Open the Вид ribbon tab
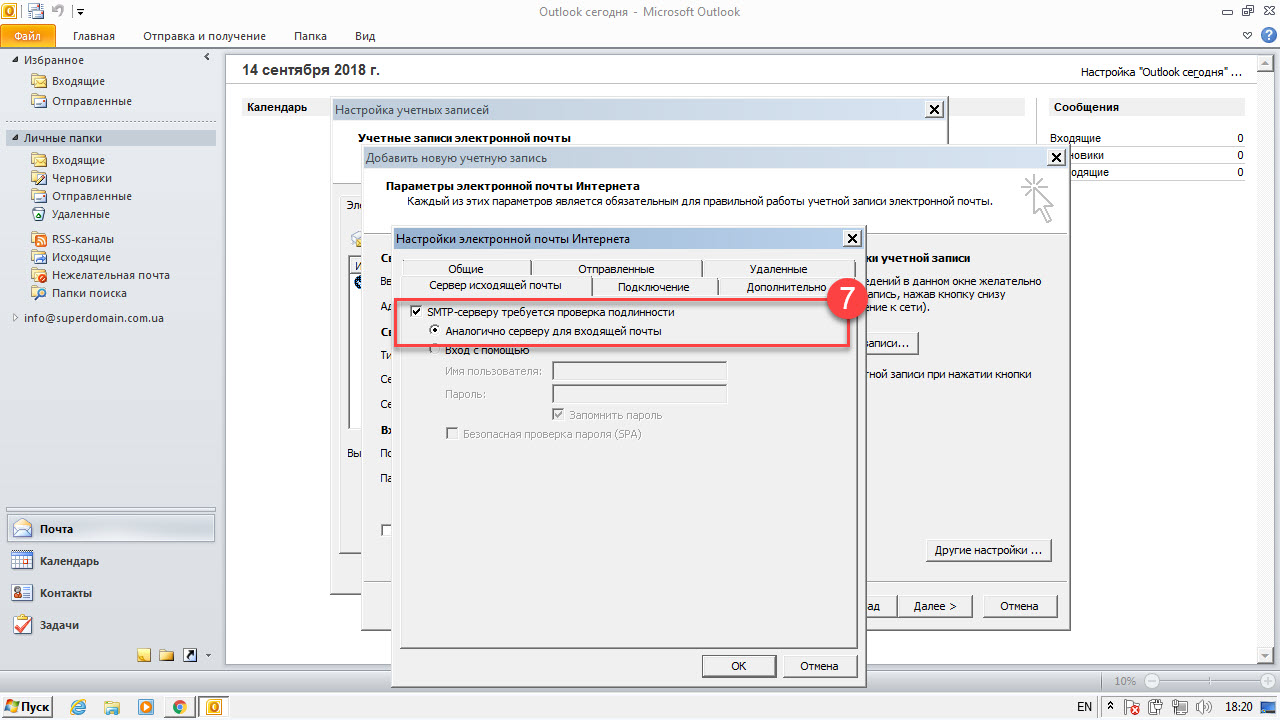 (365, 36)
